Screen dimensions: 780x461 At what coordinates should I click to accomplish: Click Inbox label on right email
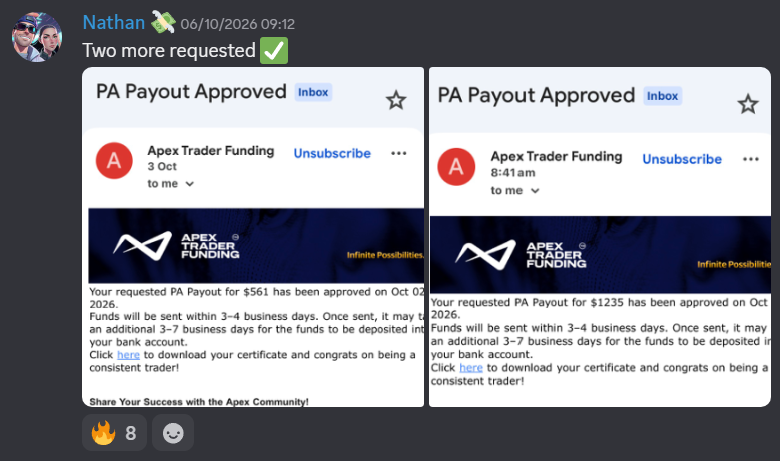[662, 96]
